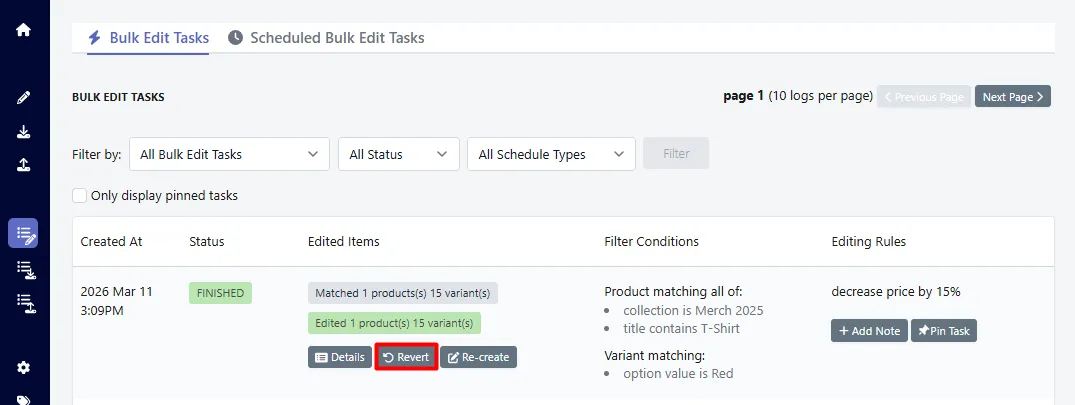Re-create the bulk edit task

(x=478, y=357)
